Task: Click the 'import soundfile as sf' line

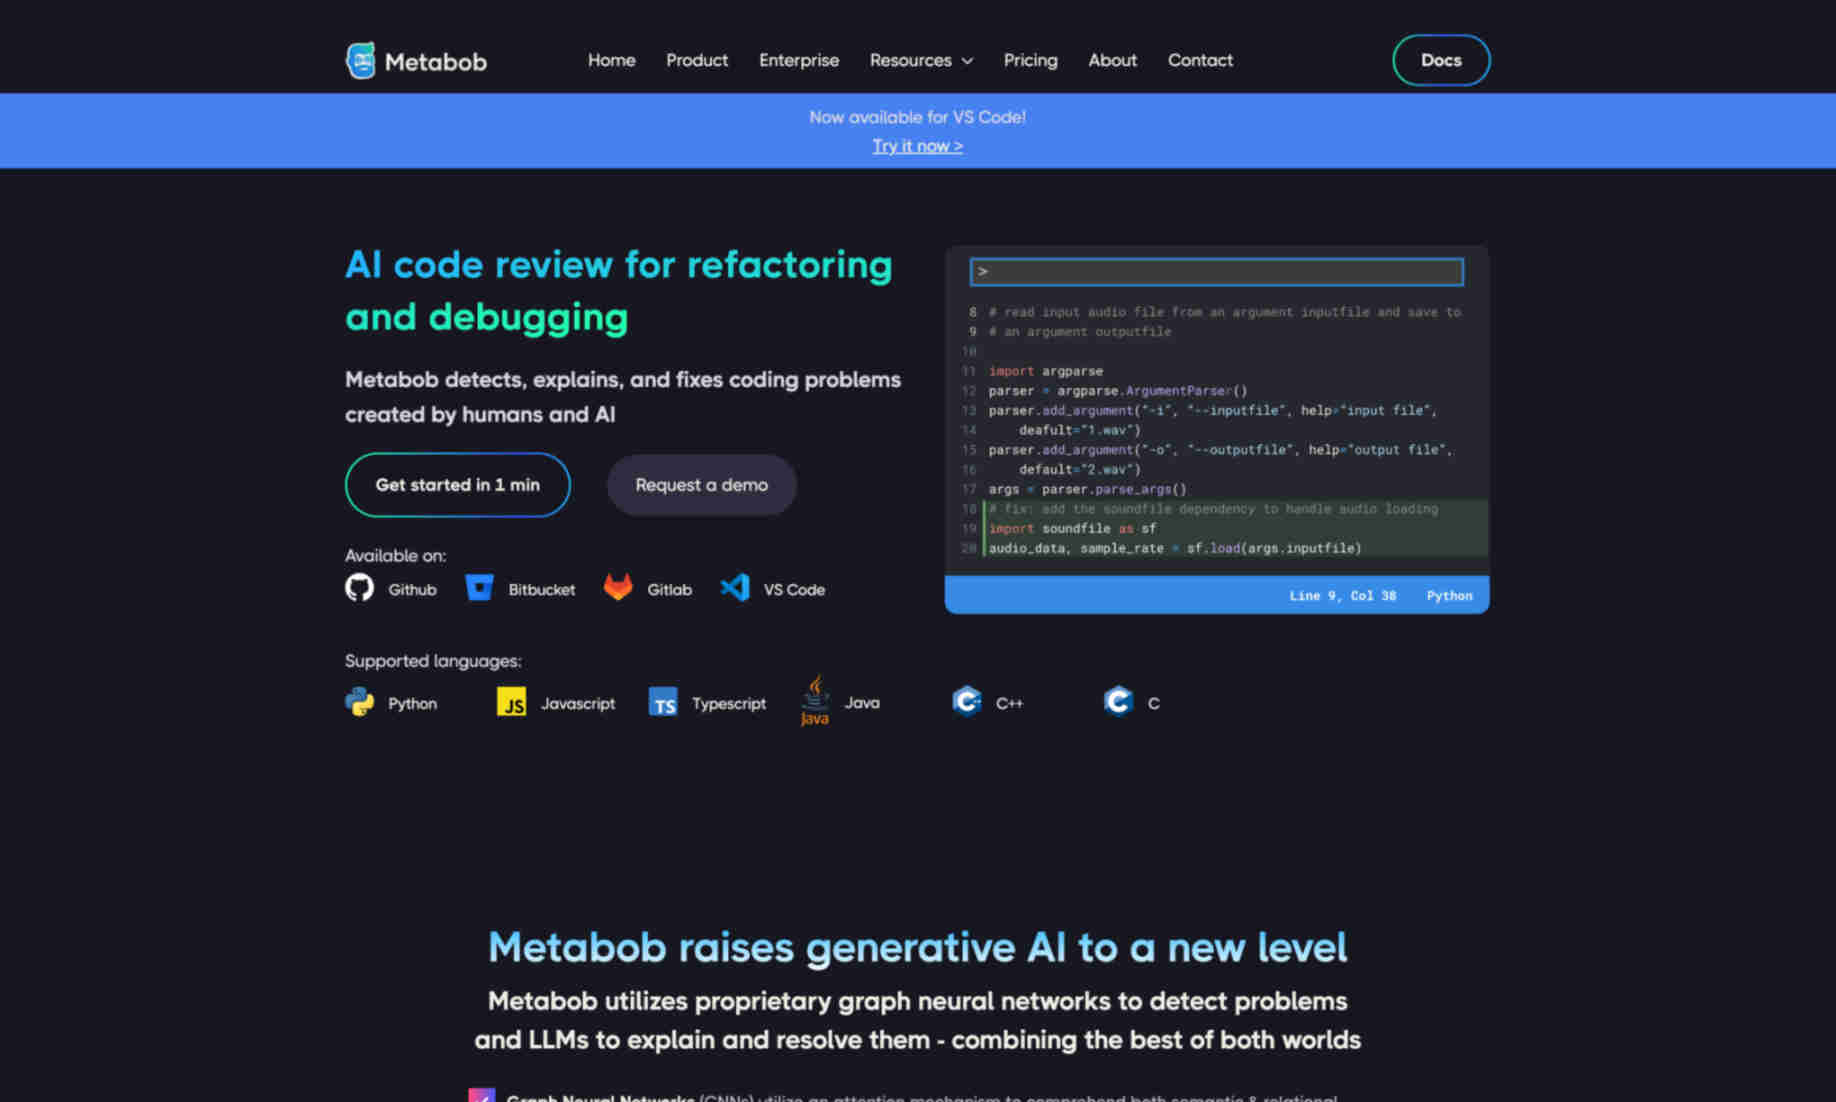Action: click(x=1072, y=528)
